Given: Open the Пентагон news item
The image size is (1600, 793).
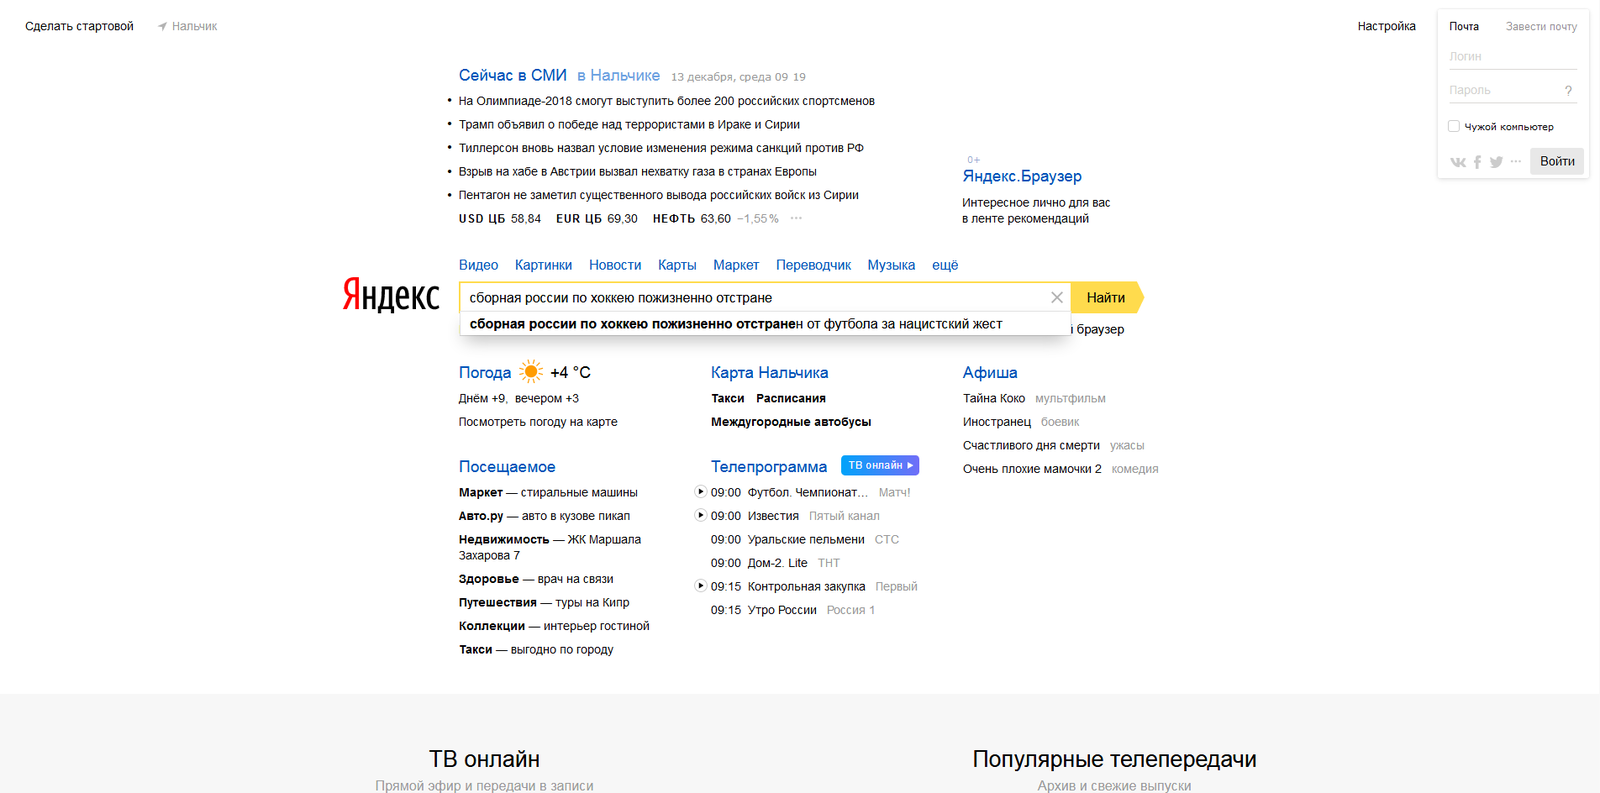Looking at the screenshot, I should coord(658,195).
